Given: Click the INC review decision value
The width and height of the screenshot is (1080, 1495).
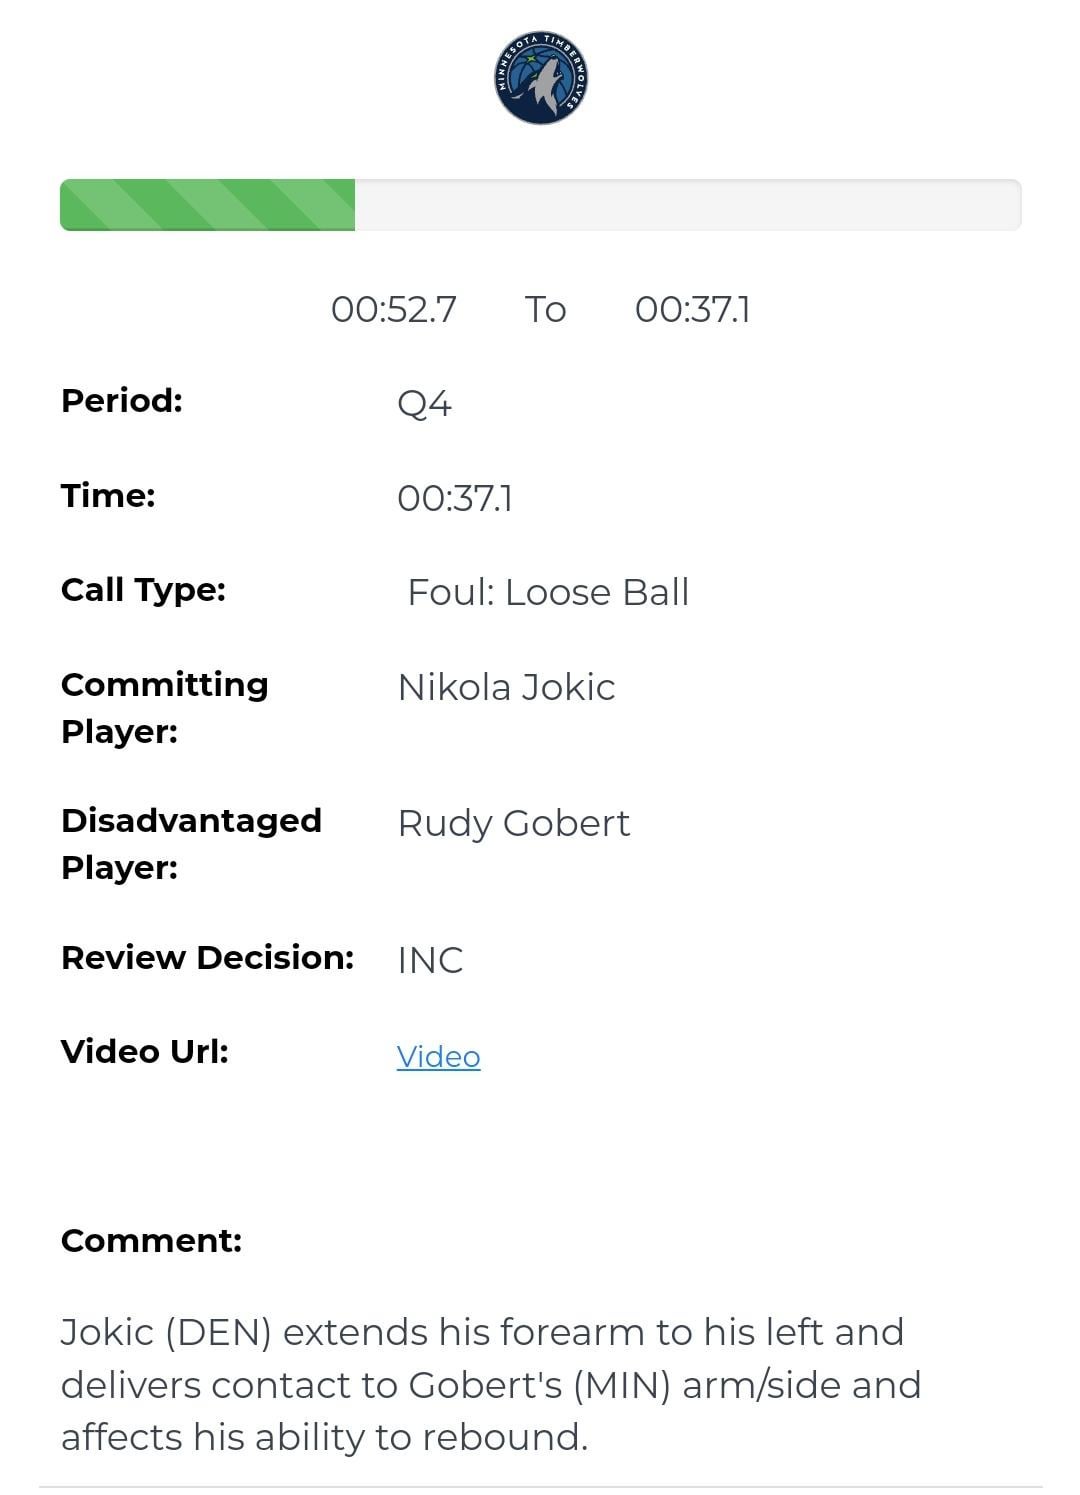Looking at the screenshot, I should [430, 960].
